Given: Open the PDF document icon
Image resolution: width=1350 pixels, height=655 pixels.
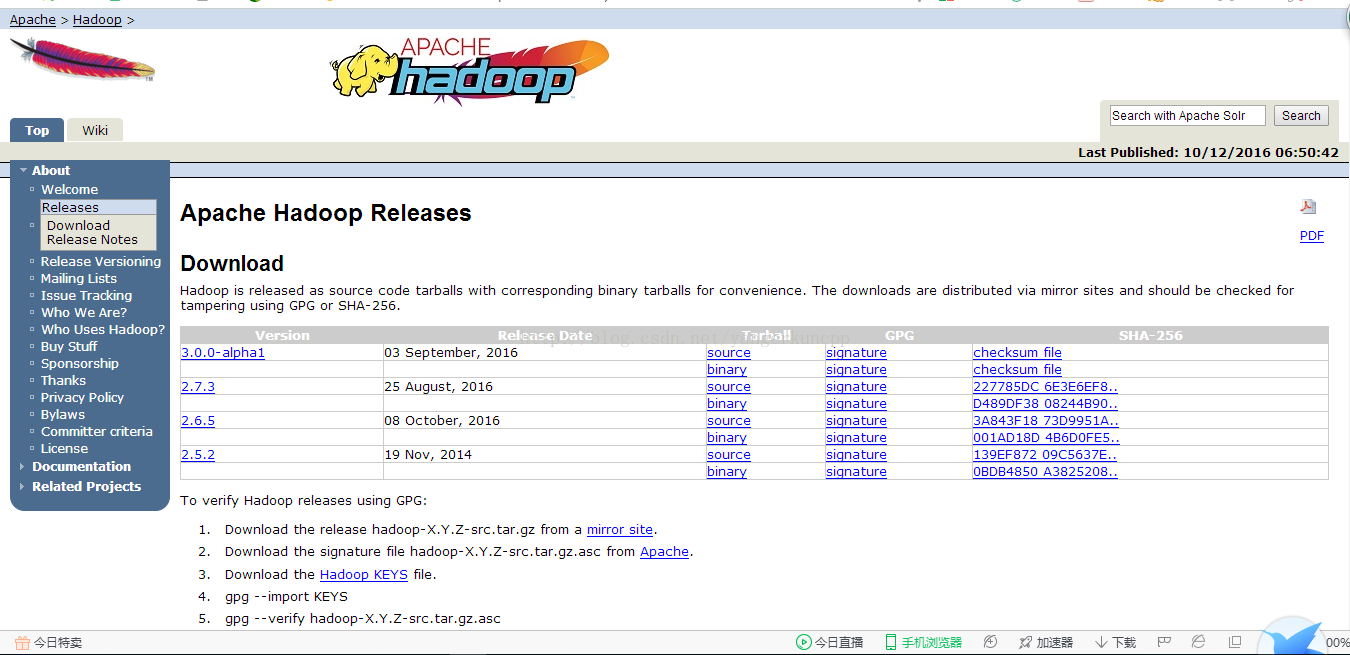Looking at the screenshot, I should (1308, 207).
